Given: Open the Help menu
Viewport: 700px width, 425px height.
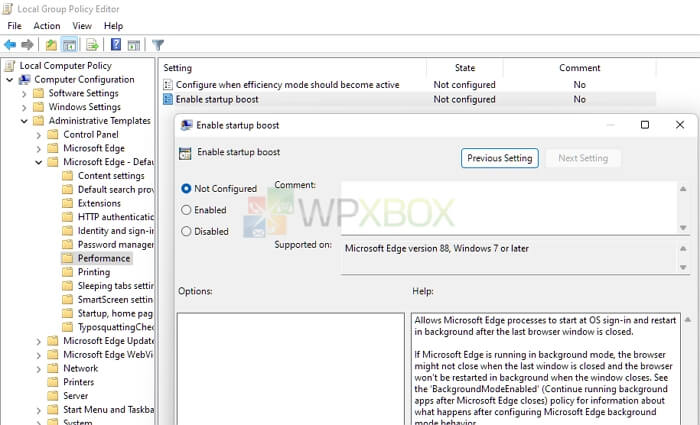Looking at the screenshot, I should coord(113,26).
